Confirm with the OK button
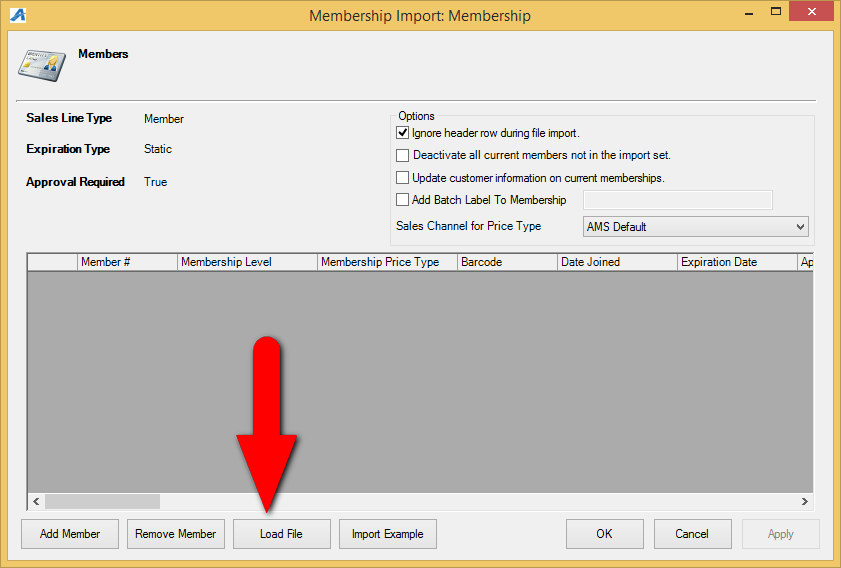The width and height of the screenshot is (841, 568). (x=604, y=534)
